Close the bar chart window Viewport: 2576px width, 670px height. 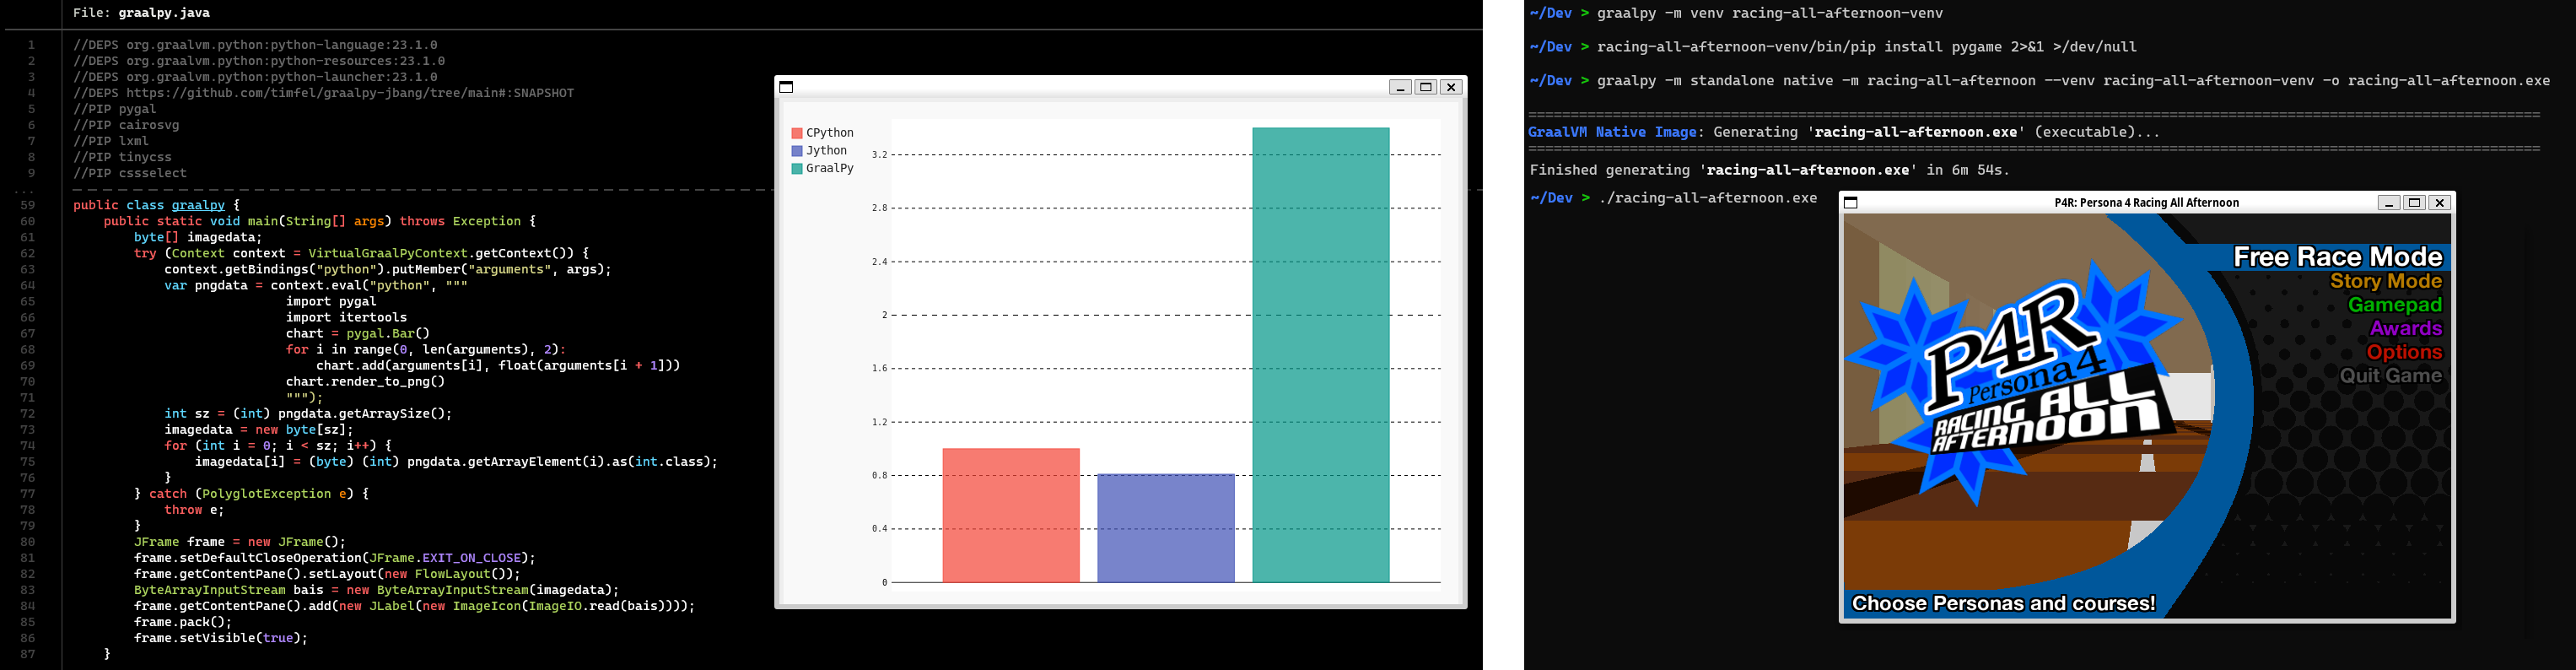pos(1451,87)
